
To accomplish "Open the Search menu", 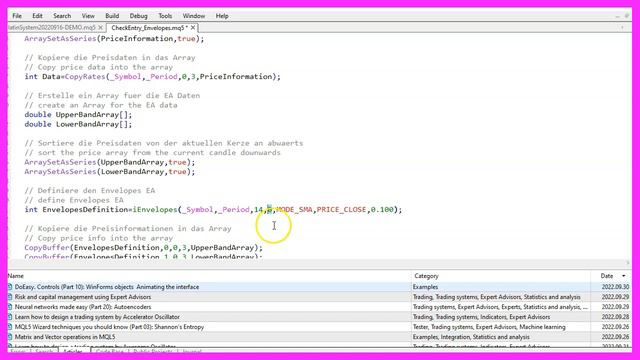I will point(62,16).
